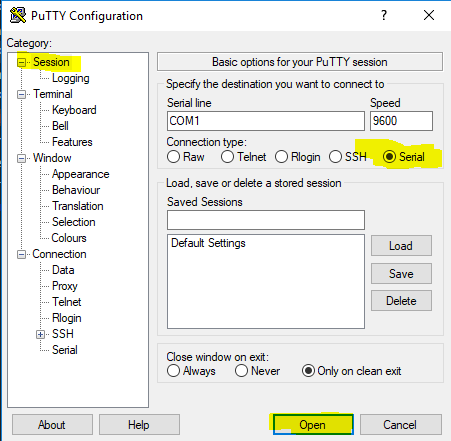The width and height of the screenshot is (451, 441).
Task: Expand the SSH tree node
Action: pyautogui.click(x=40, y=334)
